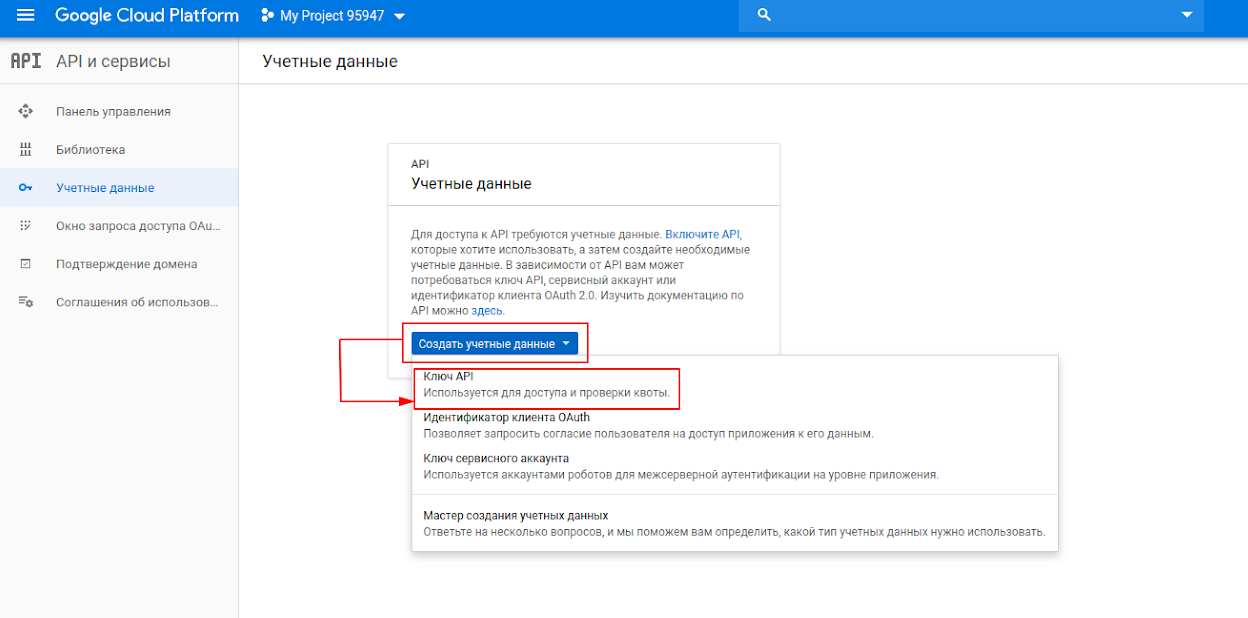Screen dimensions: 1248x618
Task: Choose Идентификатор клиента OAuth option
Action: (735, 426)
